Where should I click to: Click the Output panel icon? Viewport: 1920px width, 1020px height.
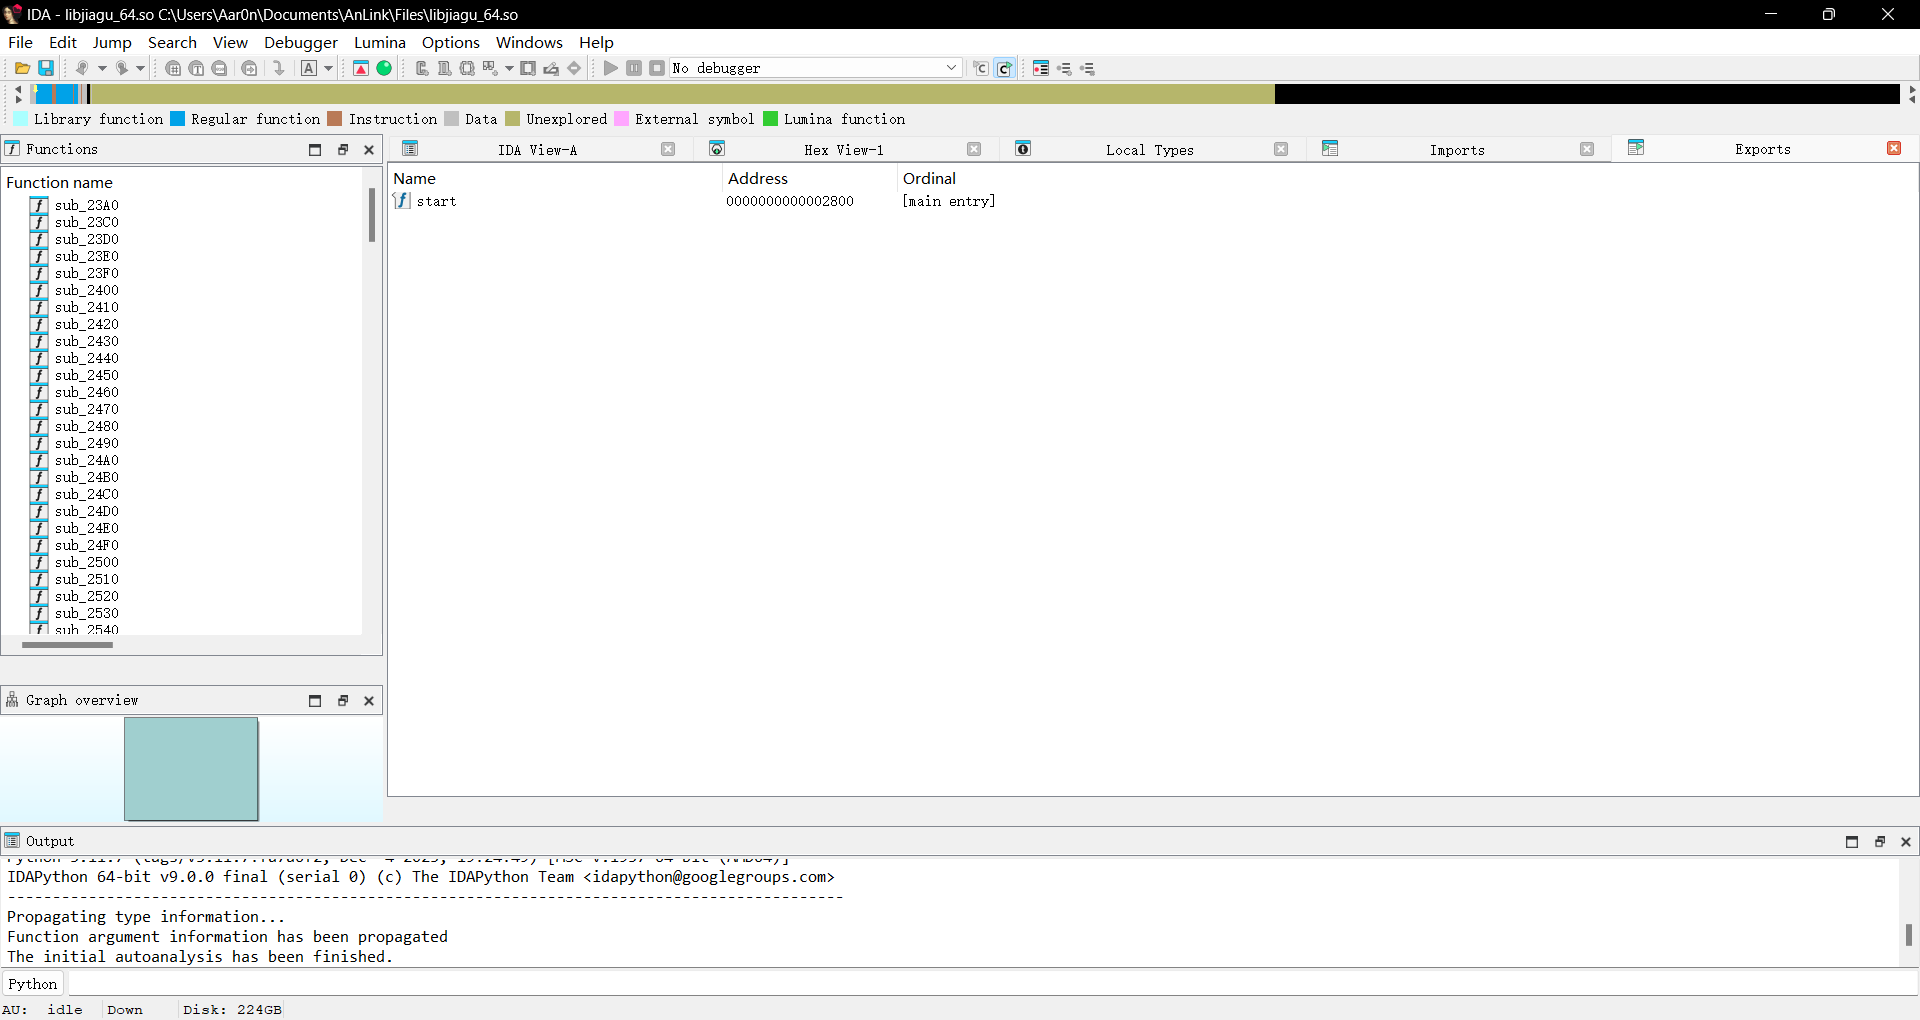[x=12, y=840]
